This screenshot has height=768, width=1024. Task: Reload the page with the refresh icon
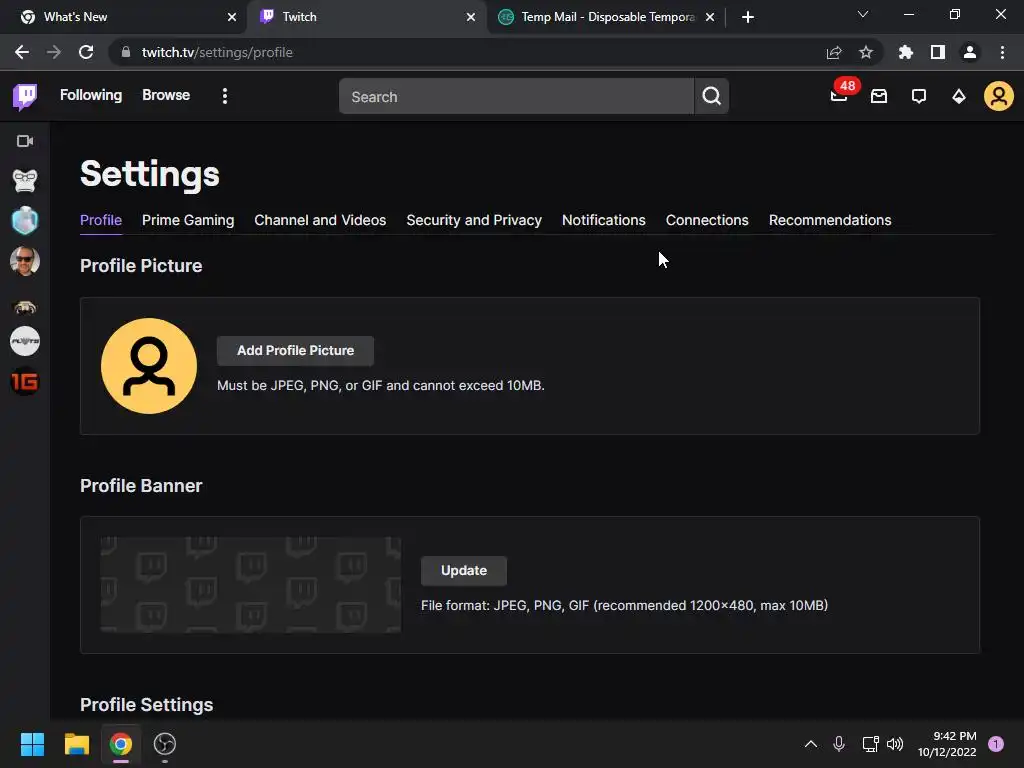click(x=86, y=52)
